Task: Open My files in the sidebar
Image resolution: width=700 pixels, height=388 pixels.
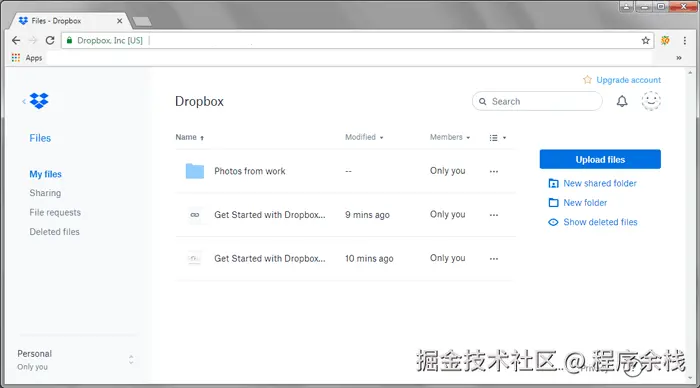Action: [x=46, y=174]
